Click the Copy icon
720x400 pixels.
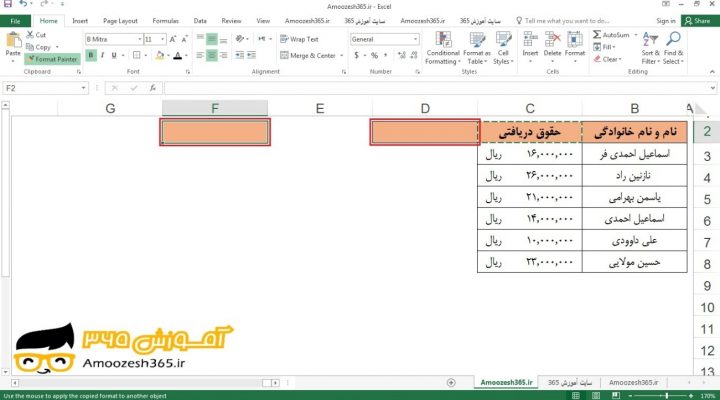[30, 47]
